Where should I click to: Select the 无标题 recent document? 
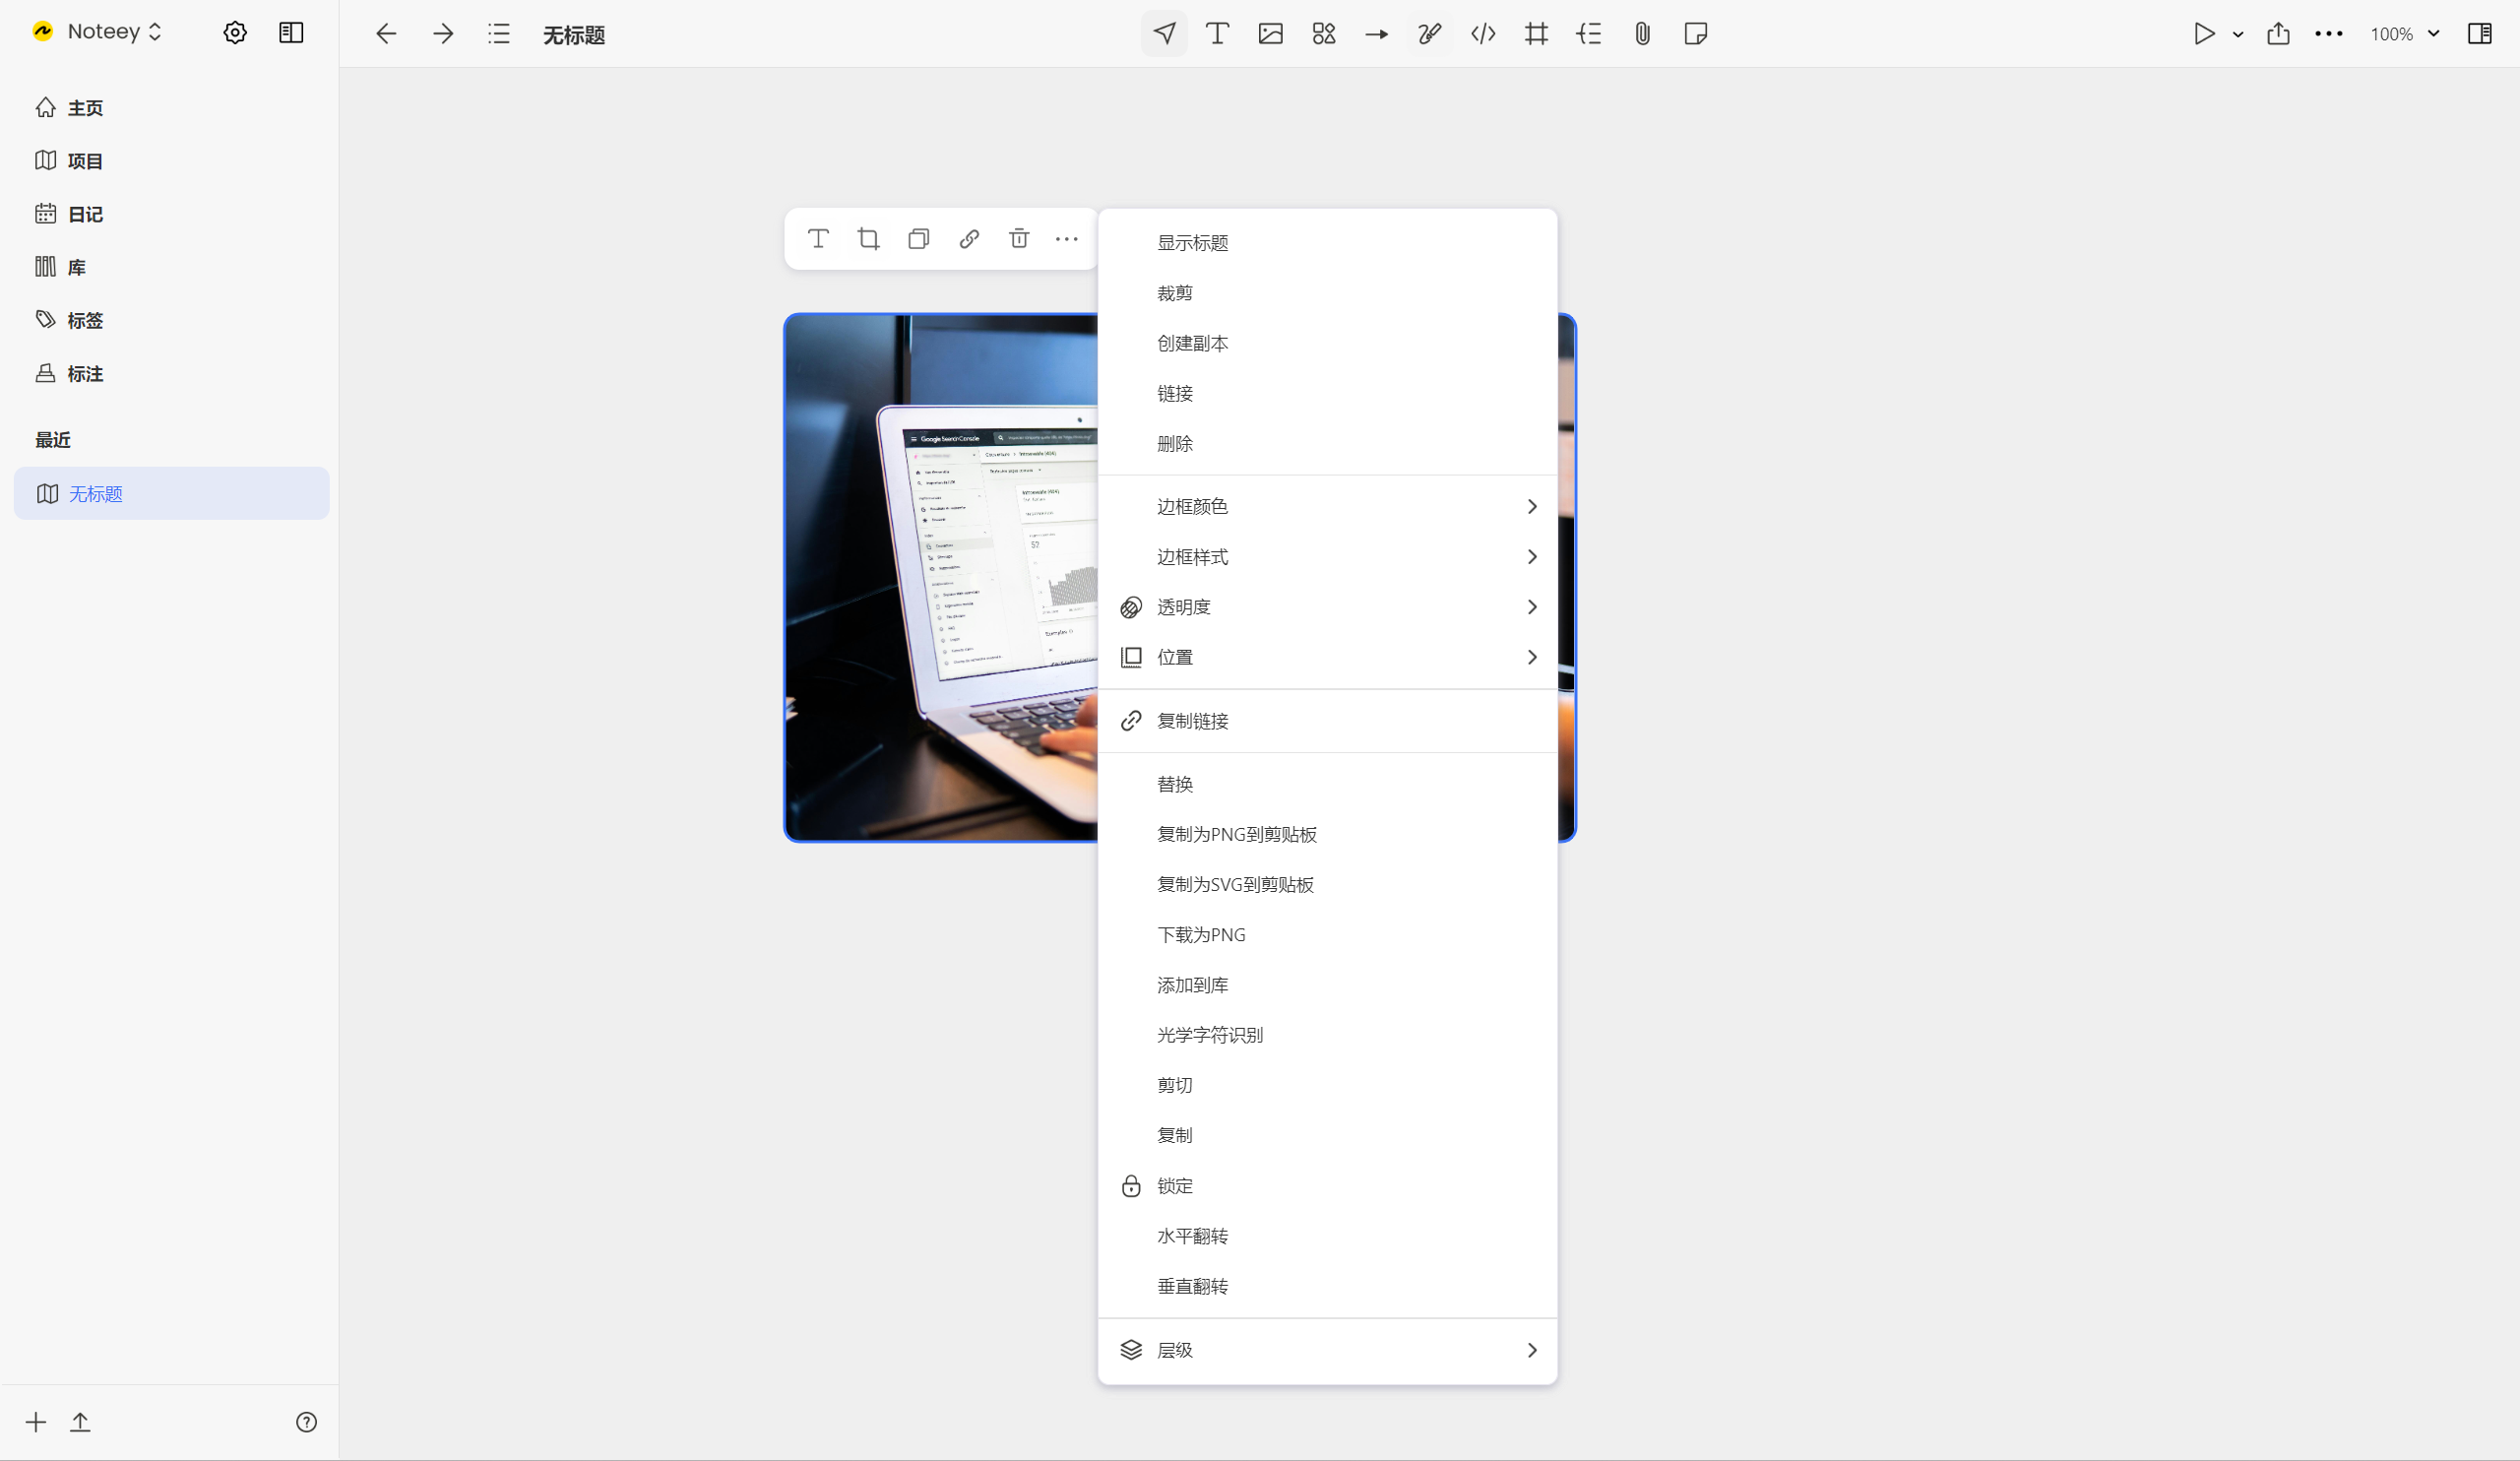95,494
